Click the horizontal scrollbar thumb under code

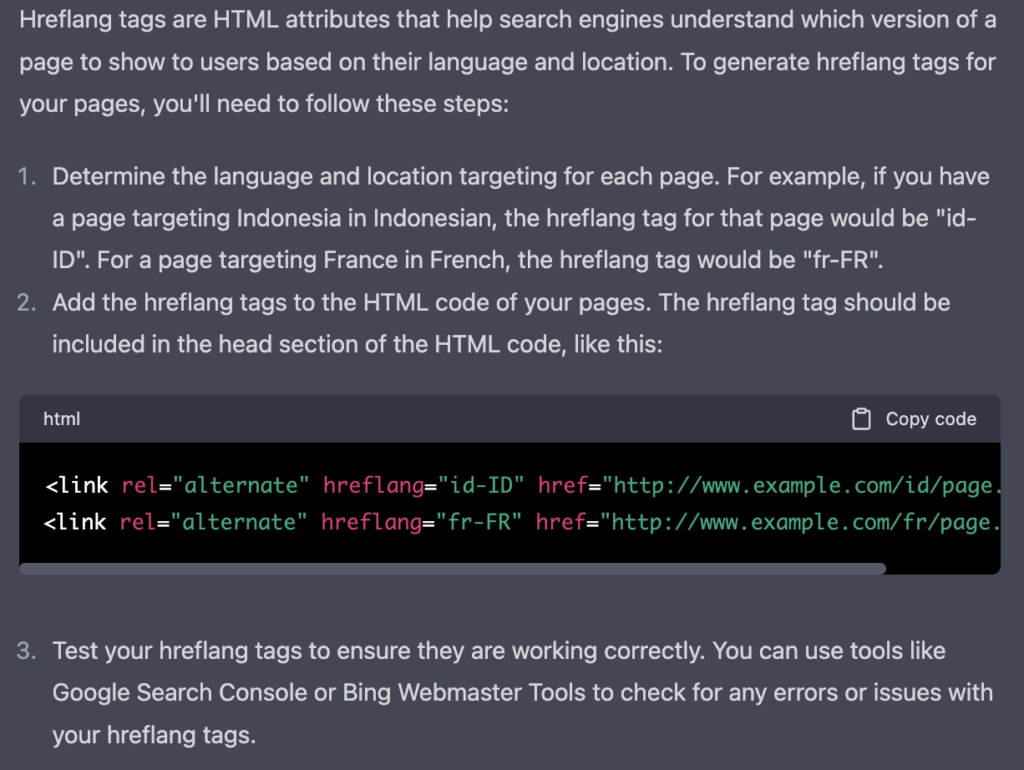point(452,569)
